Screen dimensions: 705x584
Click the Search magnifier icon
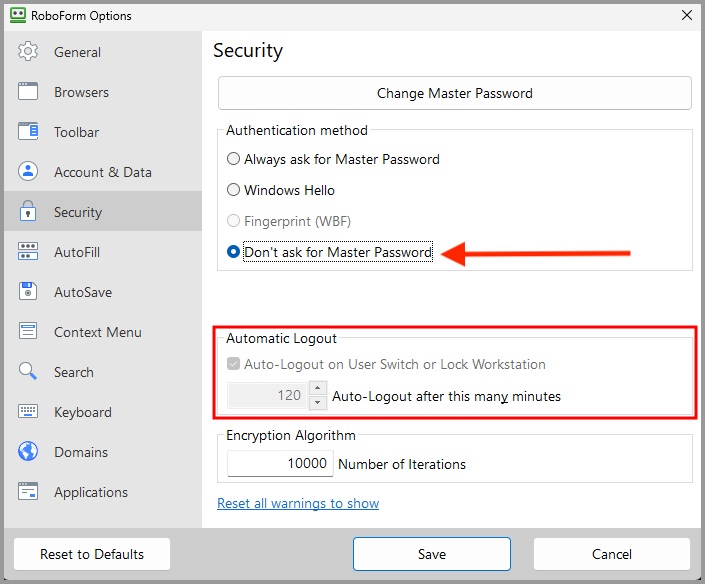[x=28, y=371]
